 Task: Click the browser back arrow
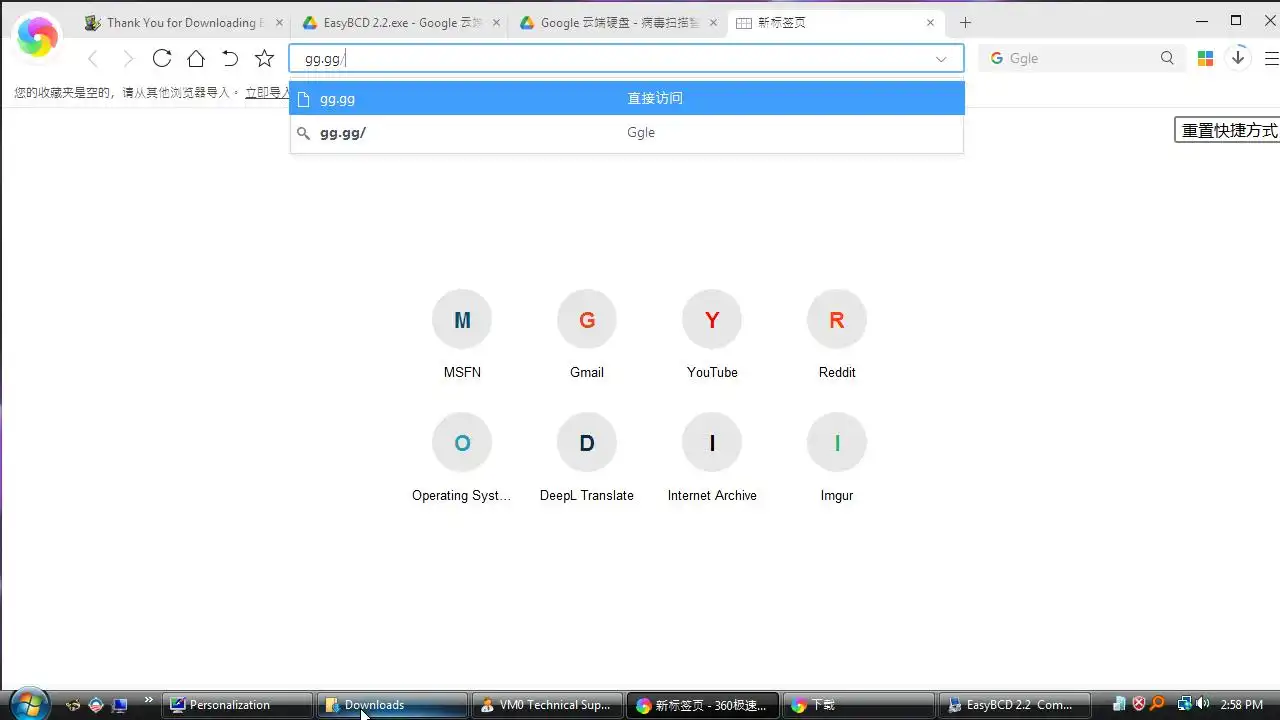click(x=93, y=59)
